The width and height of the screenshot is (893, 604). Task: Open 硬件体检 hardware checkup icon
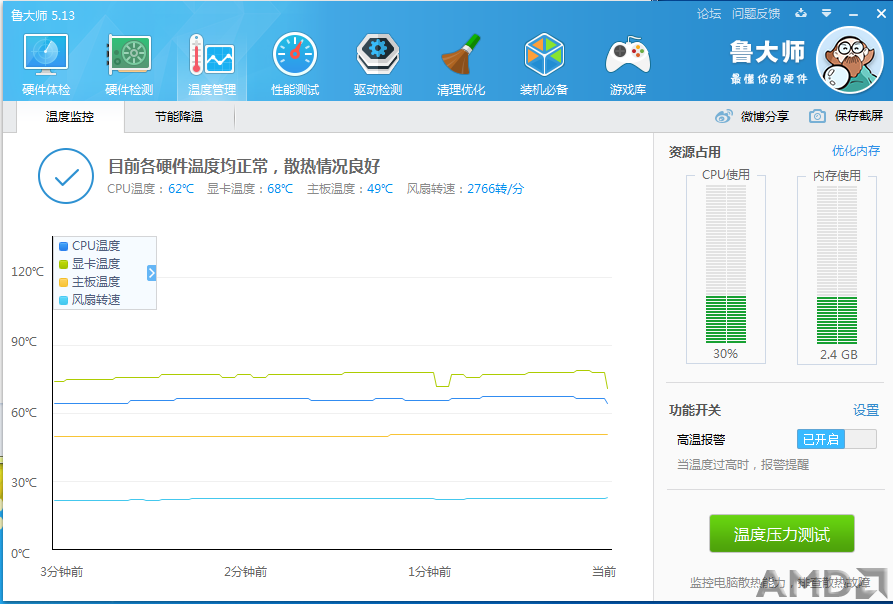click(x=46, y=55)
